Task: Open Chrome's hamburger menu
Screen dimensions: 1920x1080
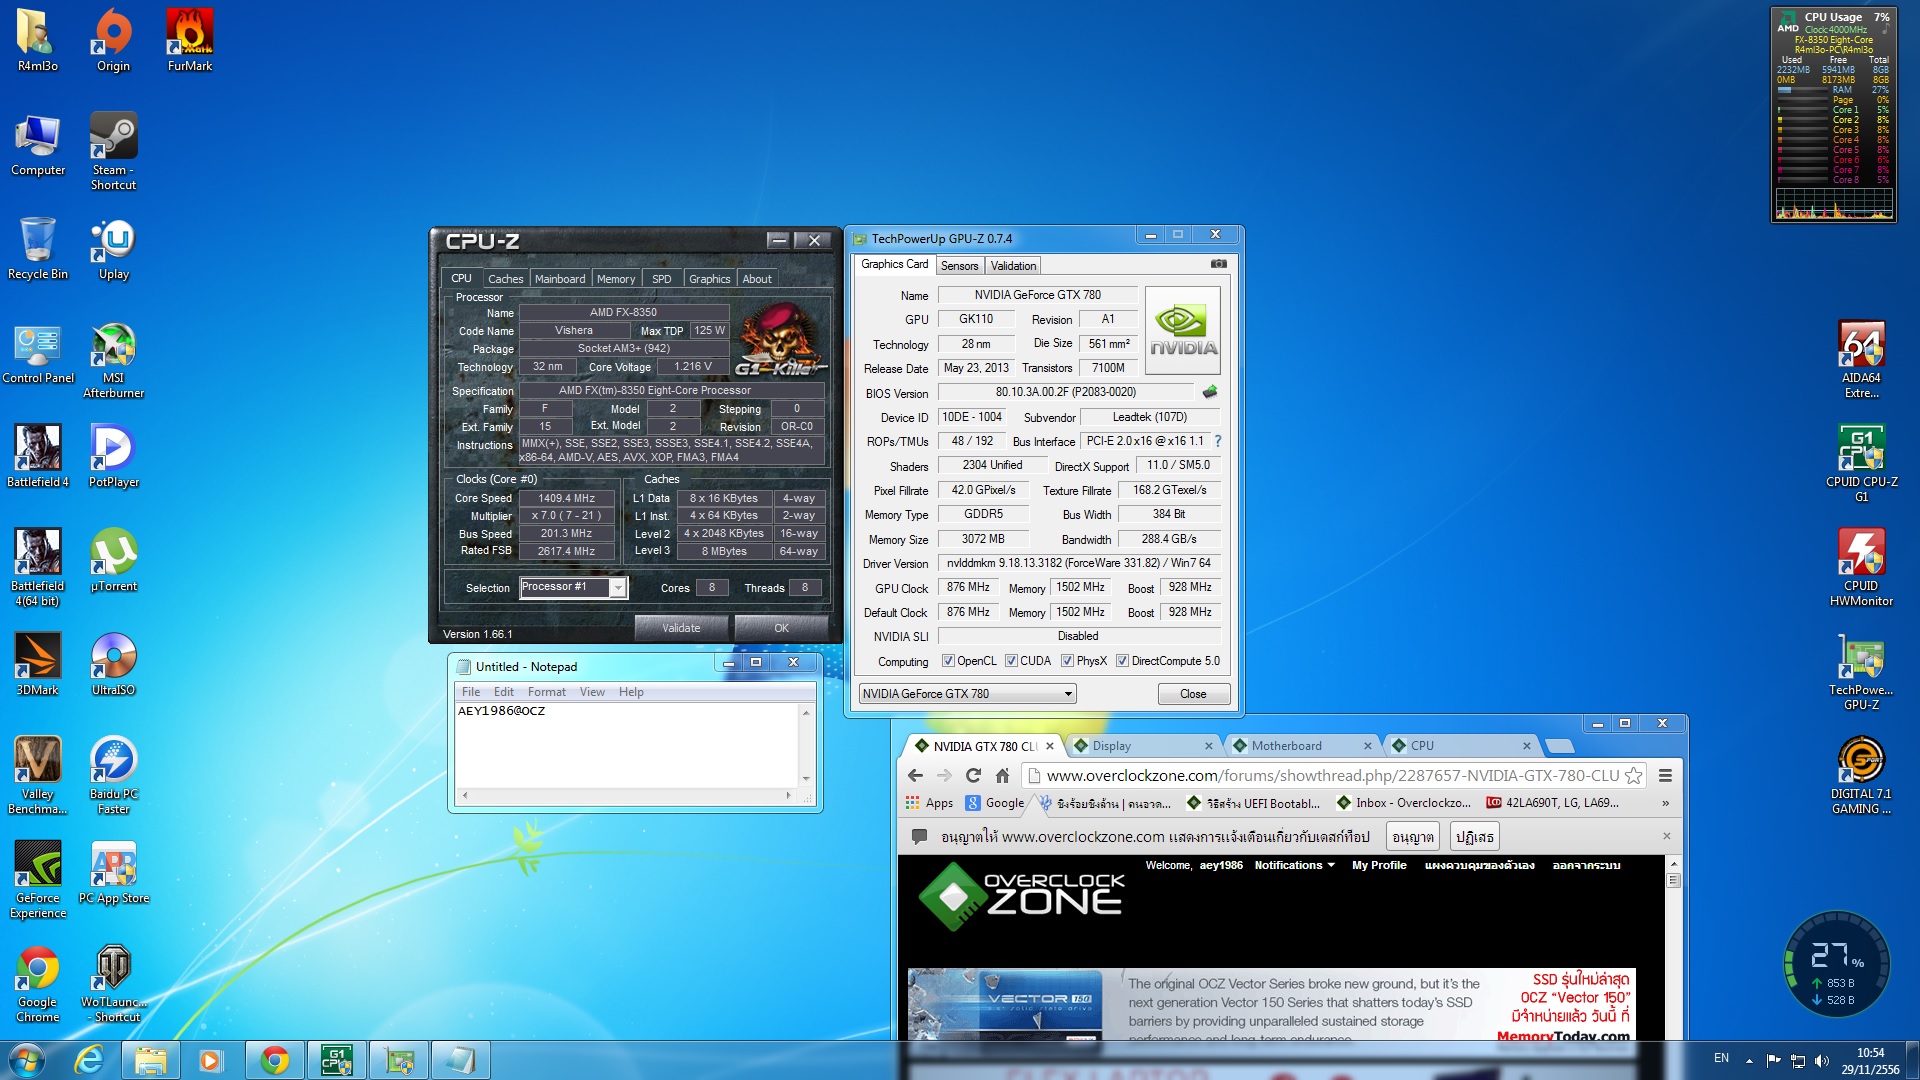Action: pos(1665,775)
